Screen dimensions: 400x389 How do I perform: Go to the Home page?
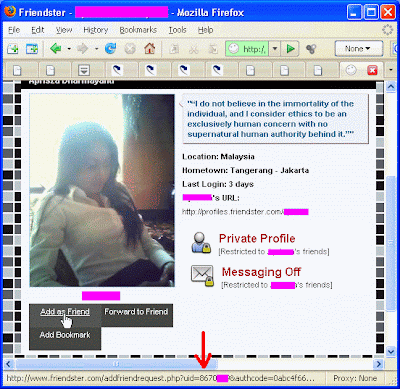point(150,49)
